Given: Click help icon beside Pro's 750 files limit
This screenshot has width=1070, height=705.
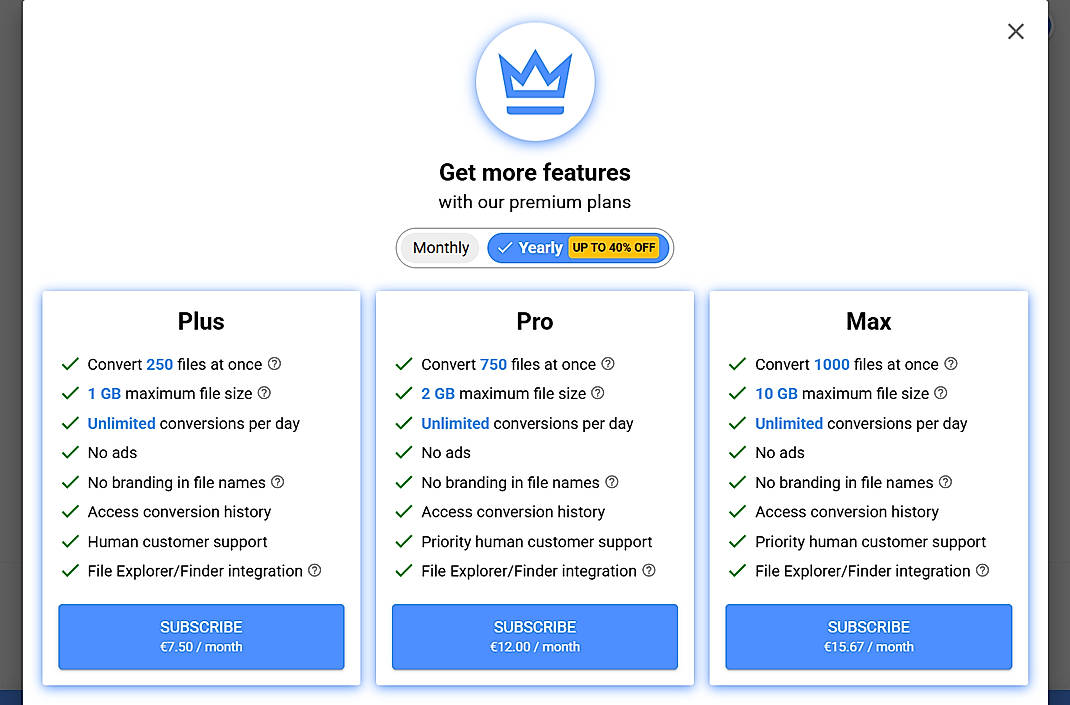Looking at the screenshot, I should pyautogui.click(x=607, y=364).
